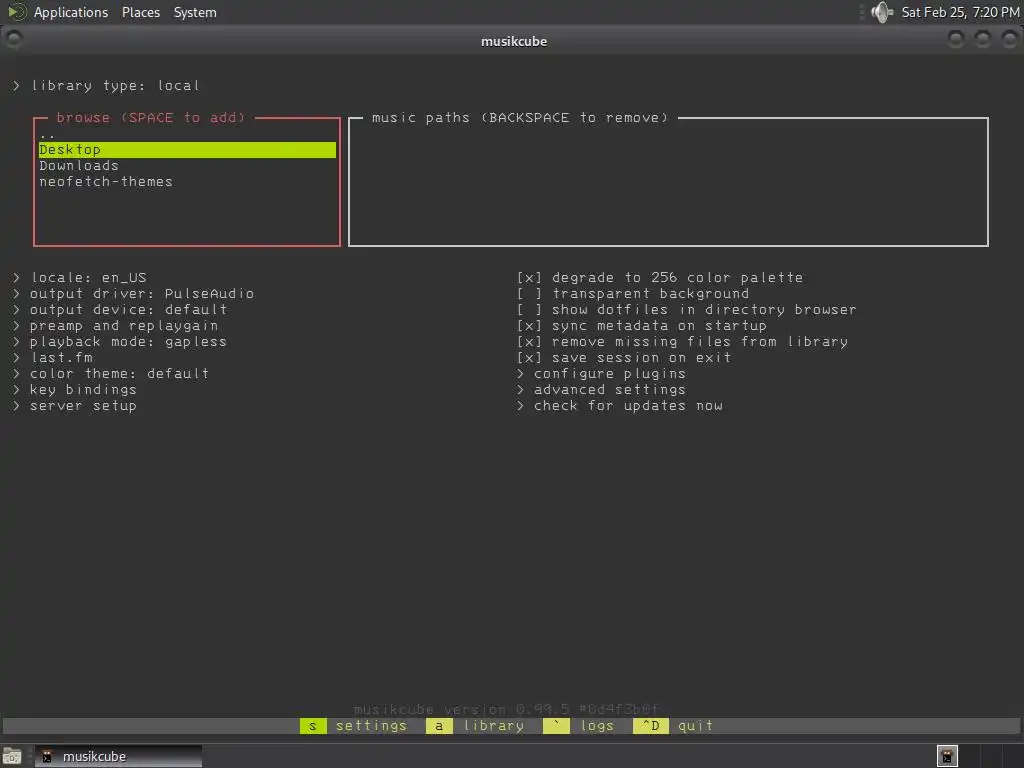The width and height of the screenshot is (1024, 768).
Task: Select the Desktop folder in browse list
Action: [x=187, y=150]
